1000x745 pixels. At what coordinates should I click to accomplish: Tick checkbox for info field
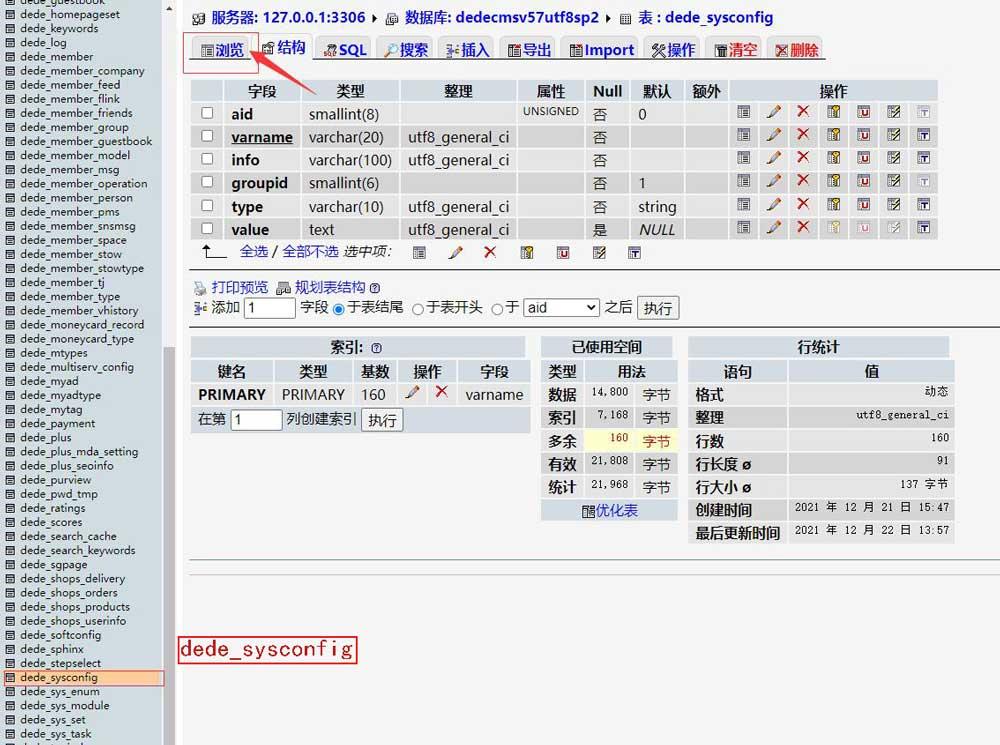207,158
